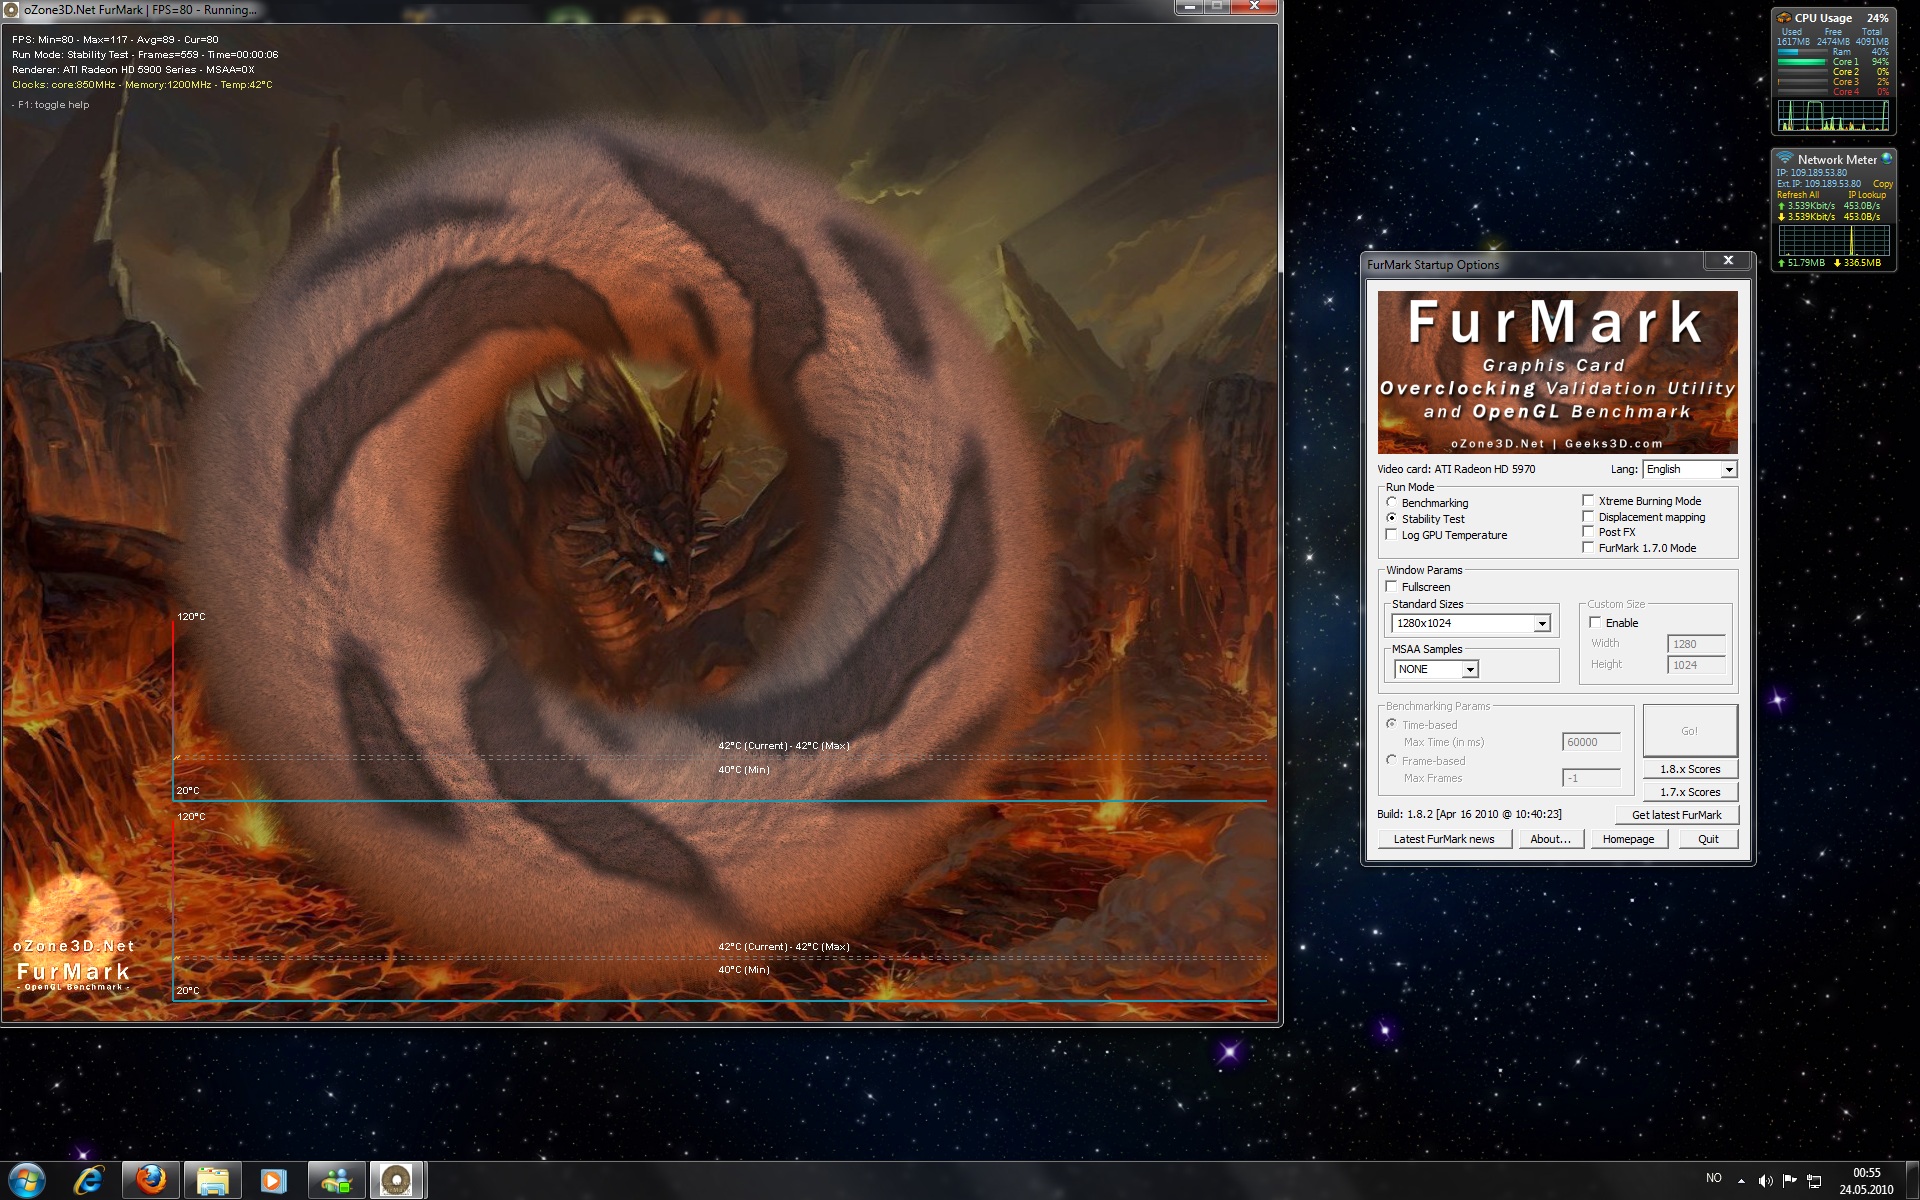The image size is (1920, 1200).
Task: Click the CPU Usage gadget chip icon
Action: coord(1784,18)
